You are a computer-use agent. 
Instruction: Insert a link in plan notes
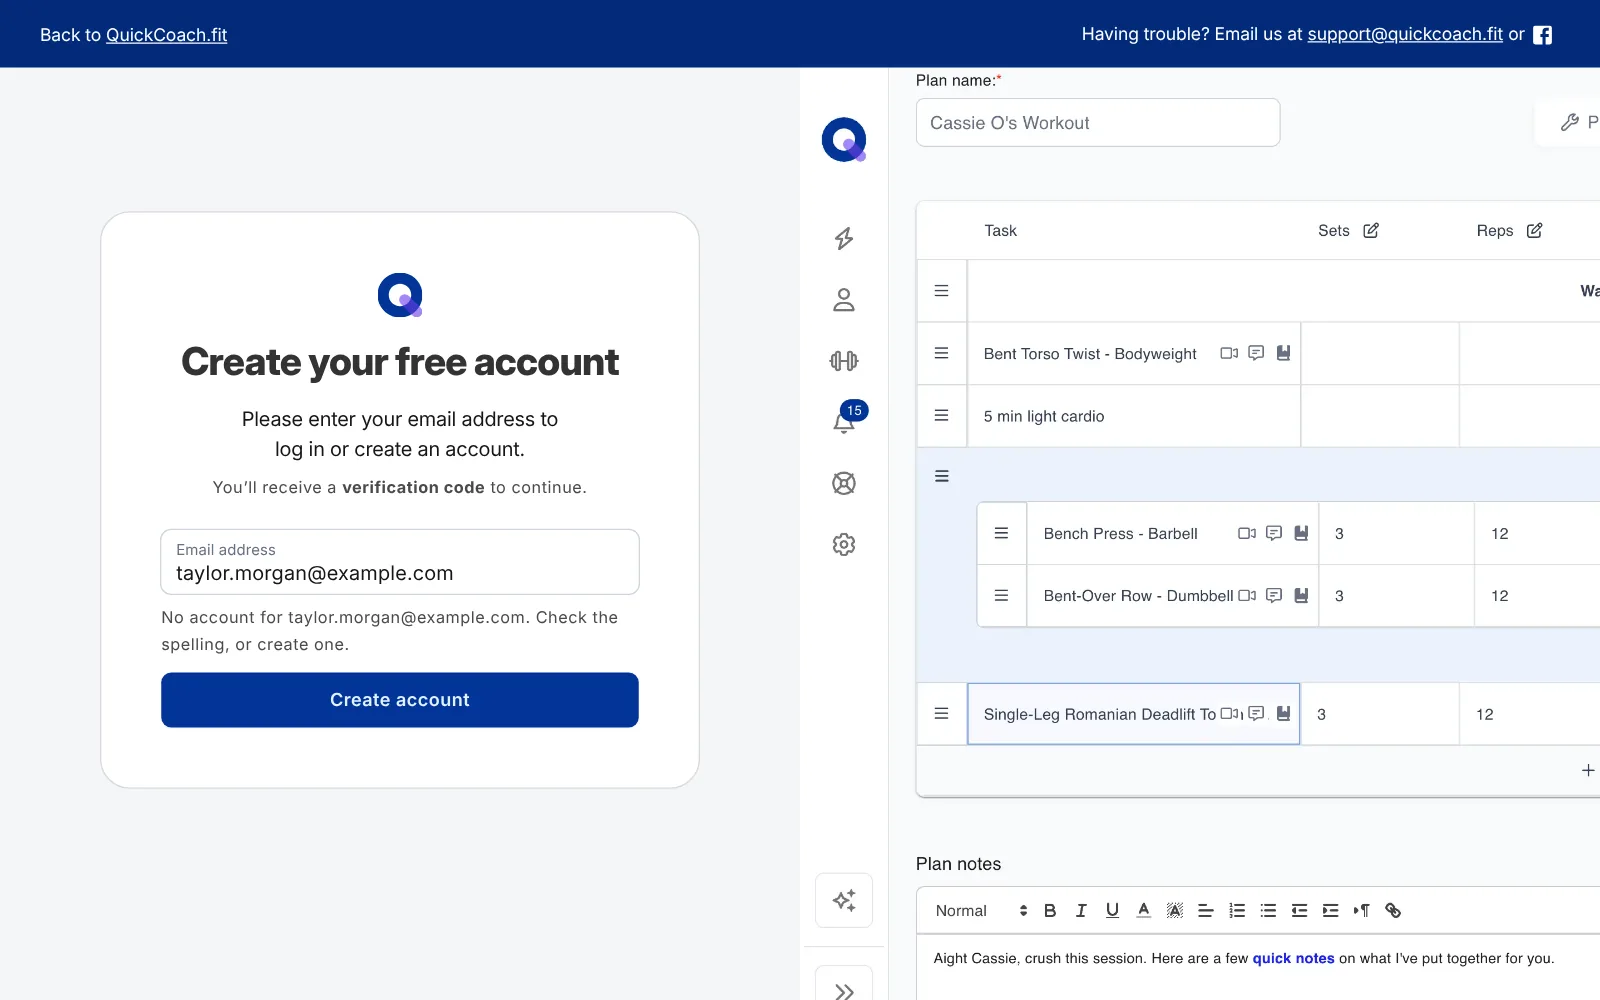pyautogui.click(x=1393, y=910)
